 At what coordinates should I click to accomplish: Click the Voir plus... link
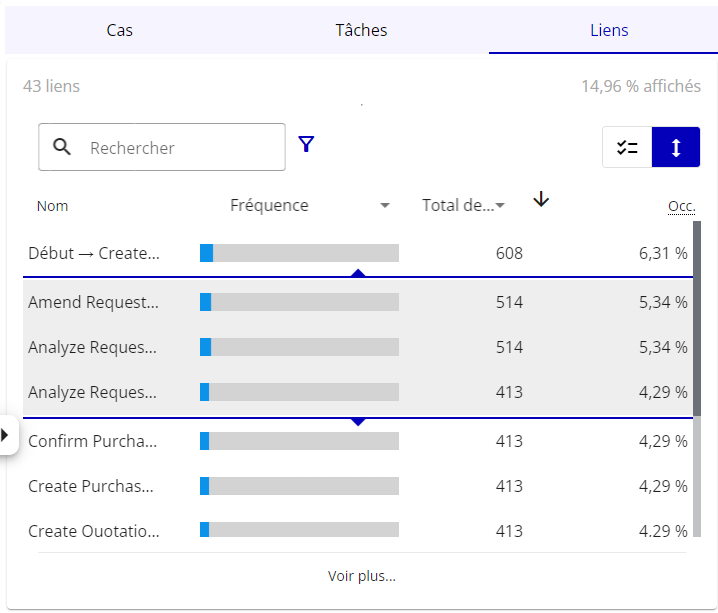[361, 576]
